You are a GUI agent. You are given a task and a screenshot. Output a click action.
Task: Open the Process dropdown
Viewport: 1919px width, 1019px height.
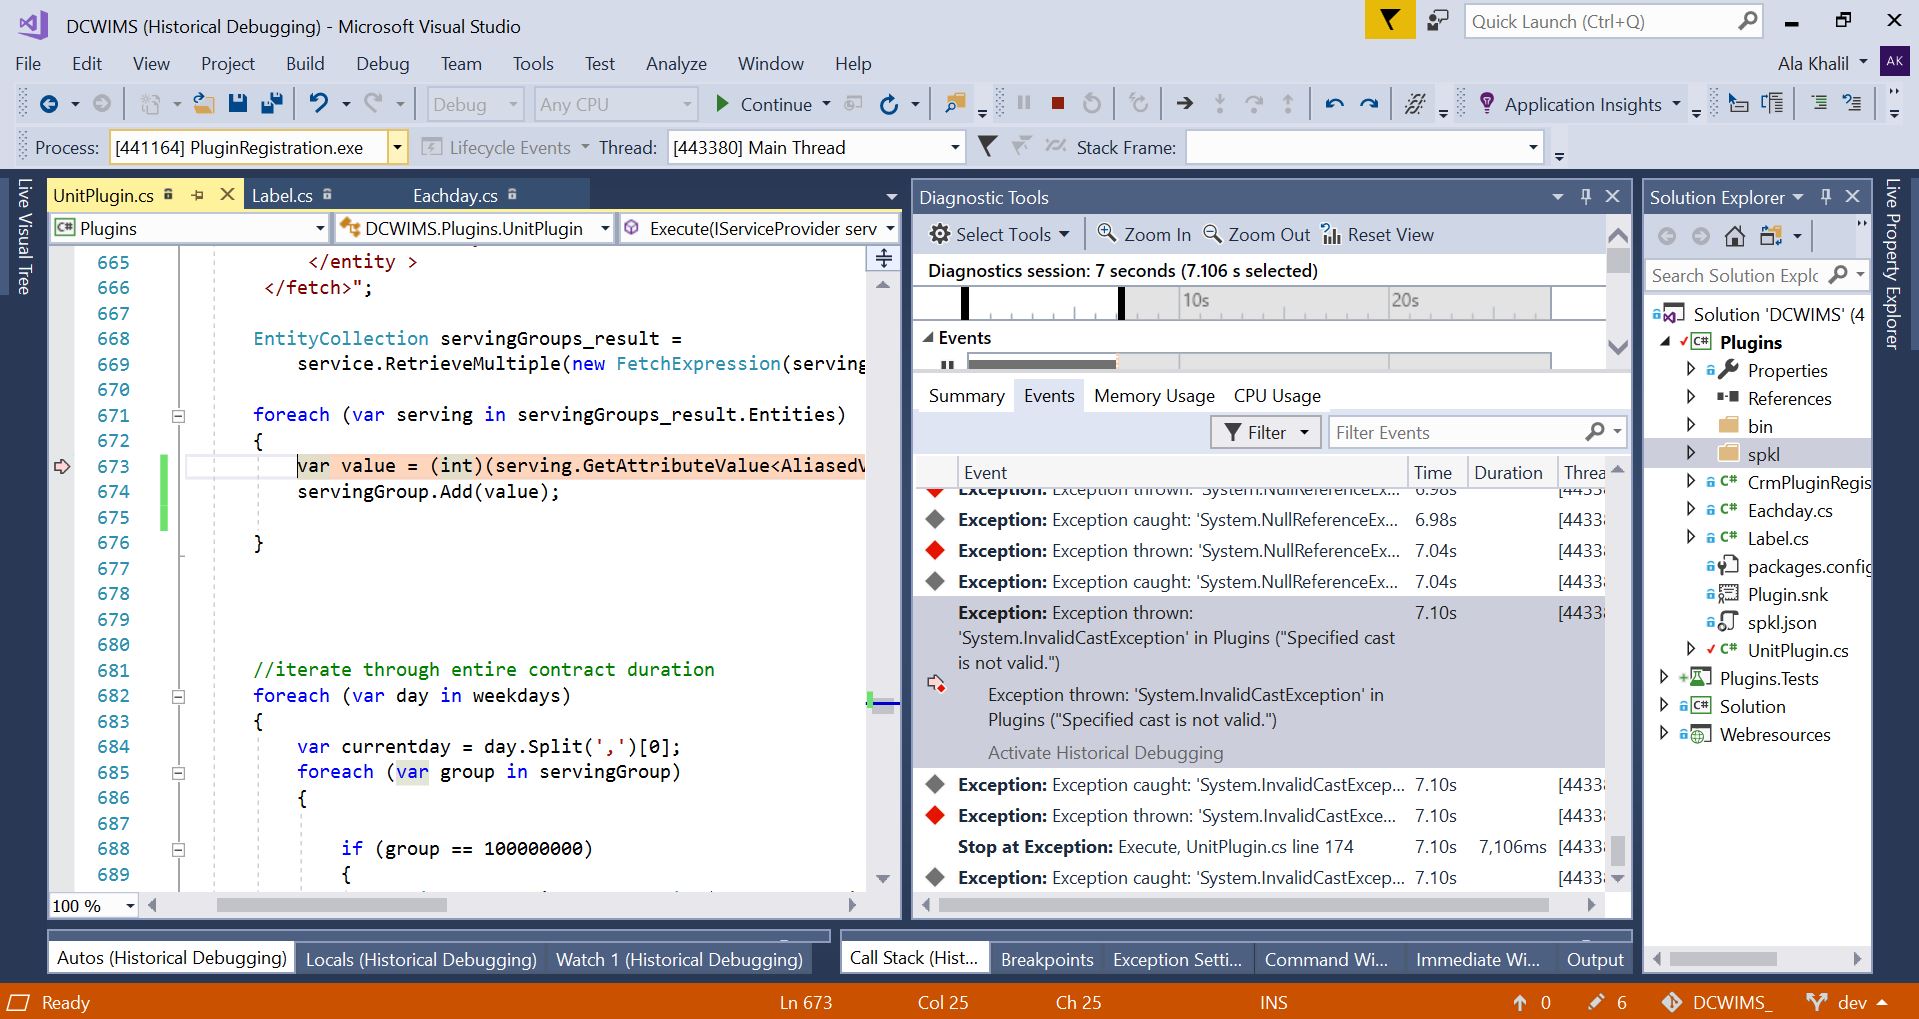397,147
